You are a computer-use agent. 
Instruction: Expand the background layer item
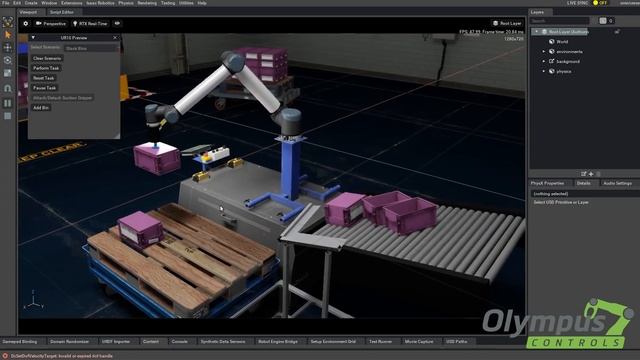(x=544, y=62)
